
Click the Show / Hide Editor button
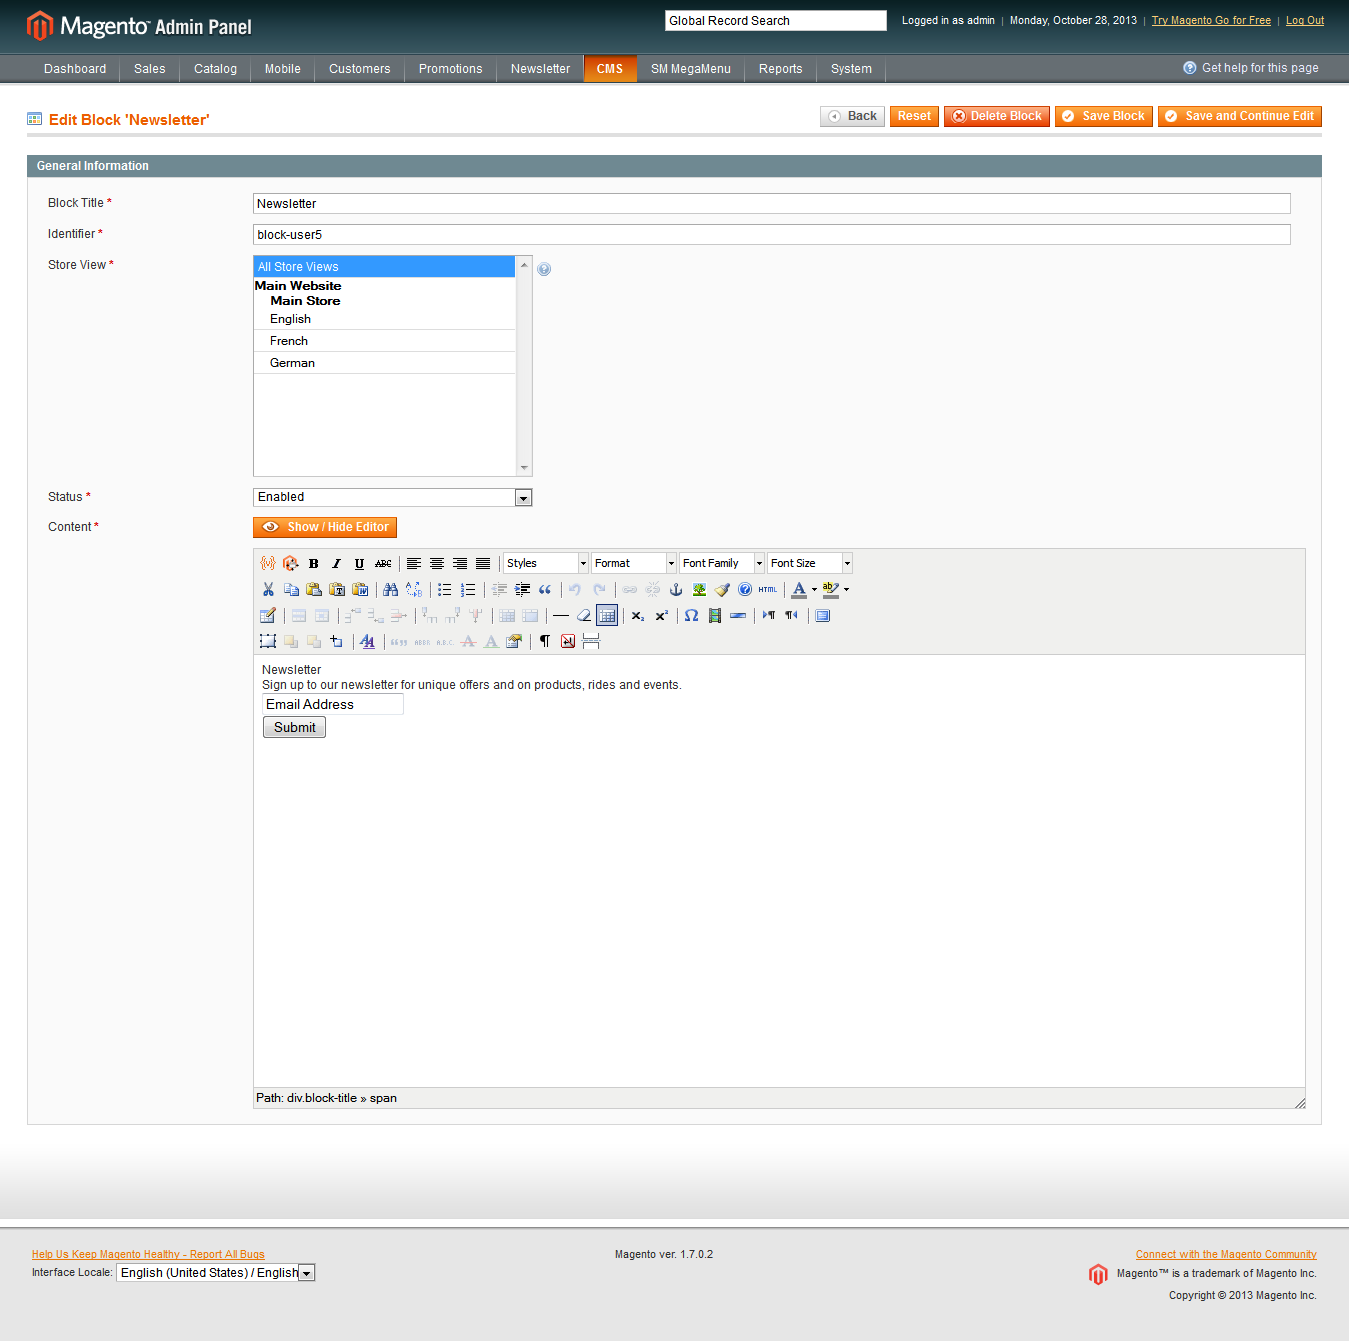[x=325, y=527]
